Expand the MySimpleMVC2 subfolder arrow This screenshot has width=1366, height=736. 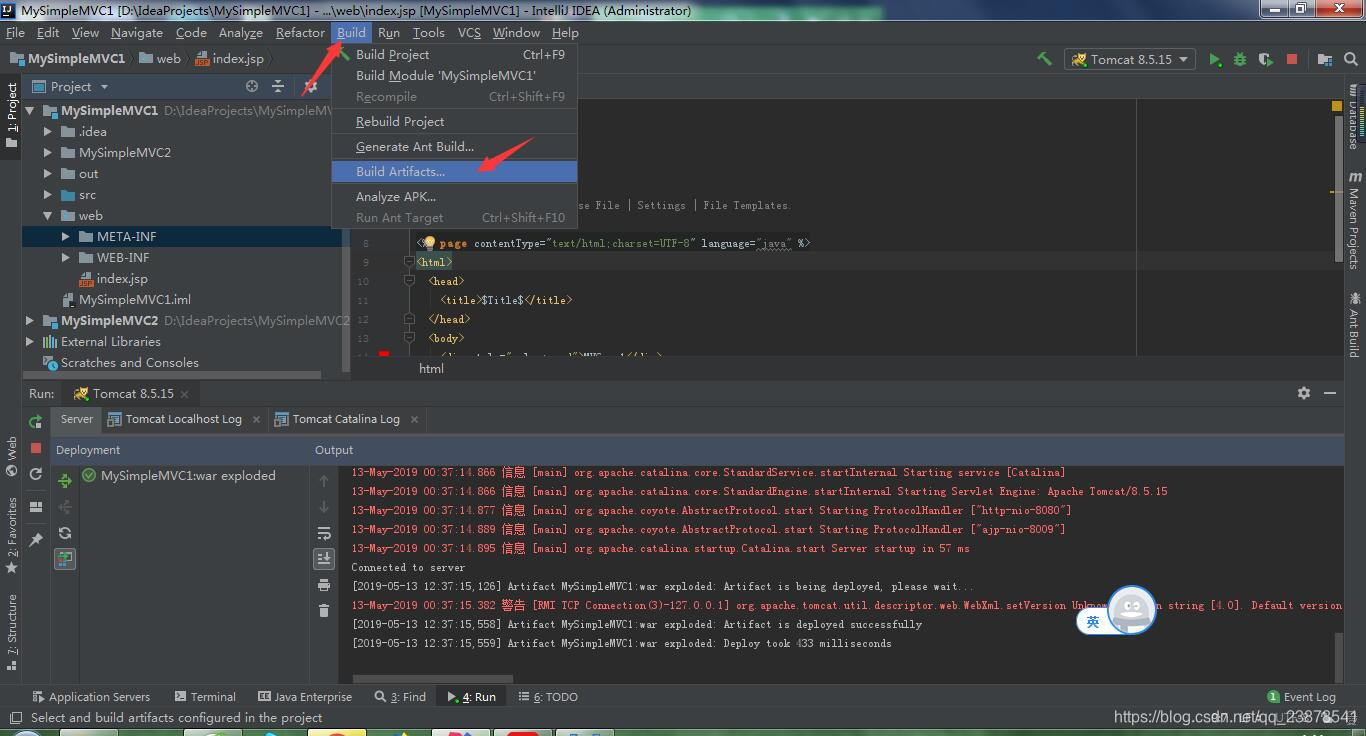coord(48,152)
